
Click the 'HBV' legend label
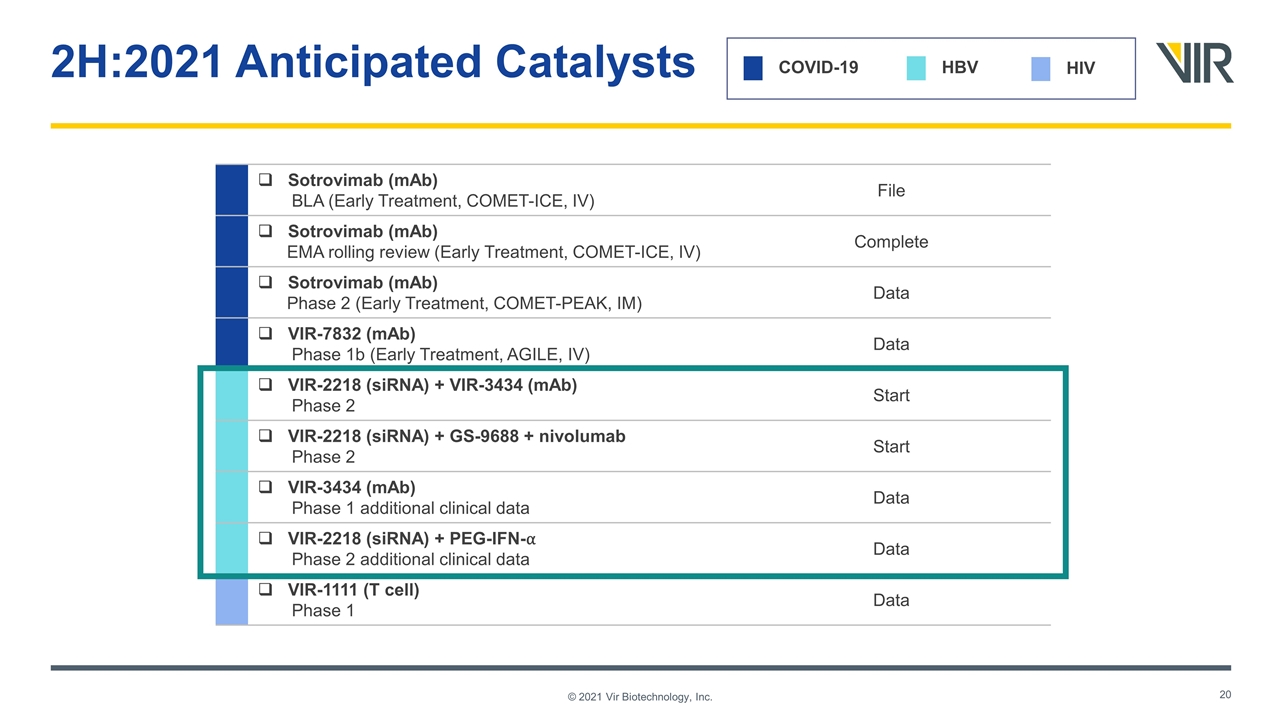[960, 67]
